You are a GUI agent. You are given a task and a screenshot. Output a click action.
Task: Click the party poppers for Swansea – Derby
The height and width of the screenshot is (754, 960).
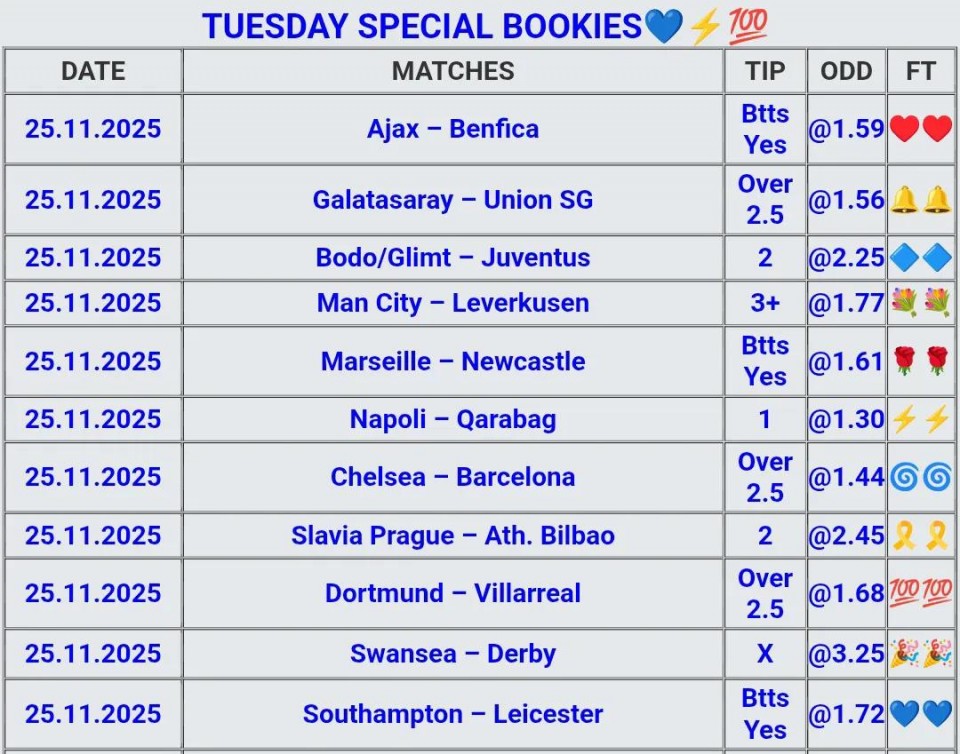921,654
